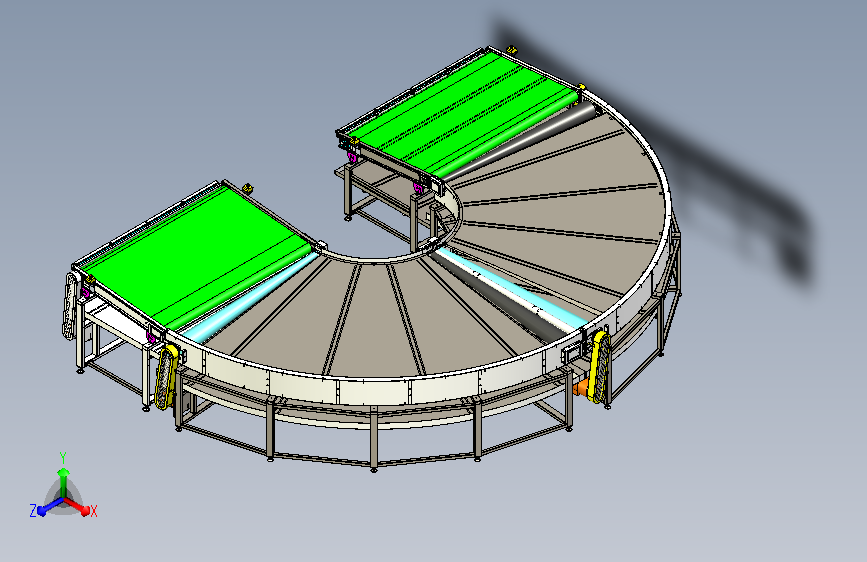Click the red X axis of the triad

click(x=77, y=506)
